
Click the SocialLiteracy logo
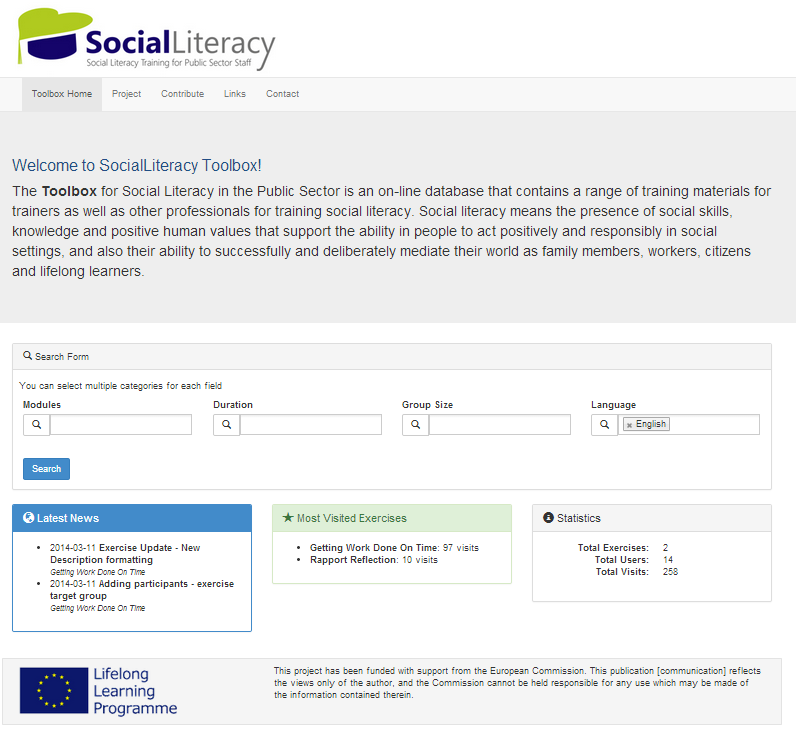pyautogui.click(x=146, y=40)
